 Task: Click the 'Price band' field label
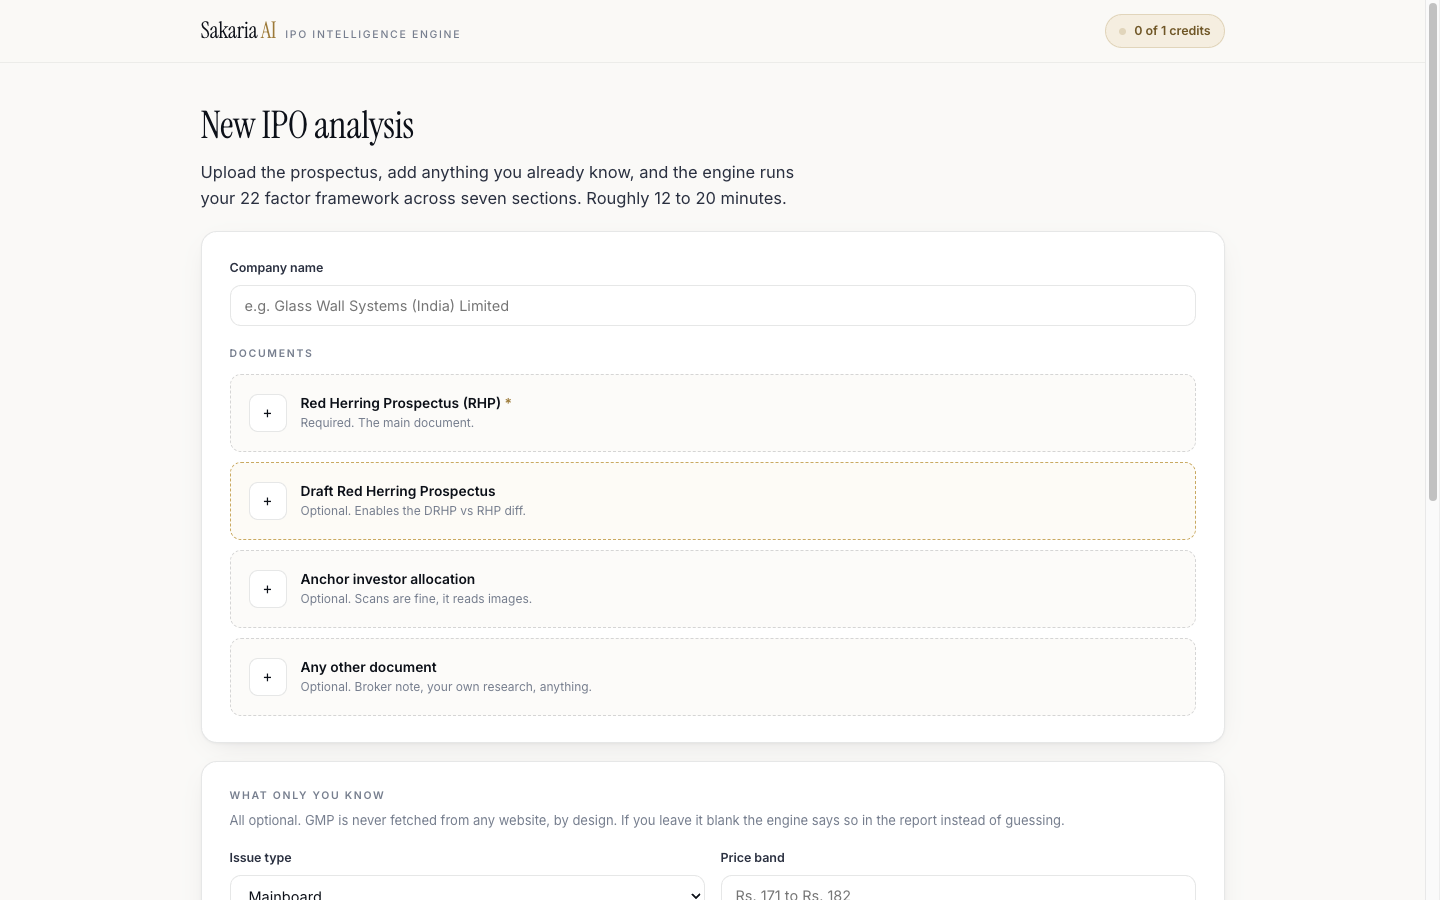click(752, 858)
